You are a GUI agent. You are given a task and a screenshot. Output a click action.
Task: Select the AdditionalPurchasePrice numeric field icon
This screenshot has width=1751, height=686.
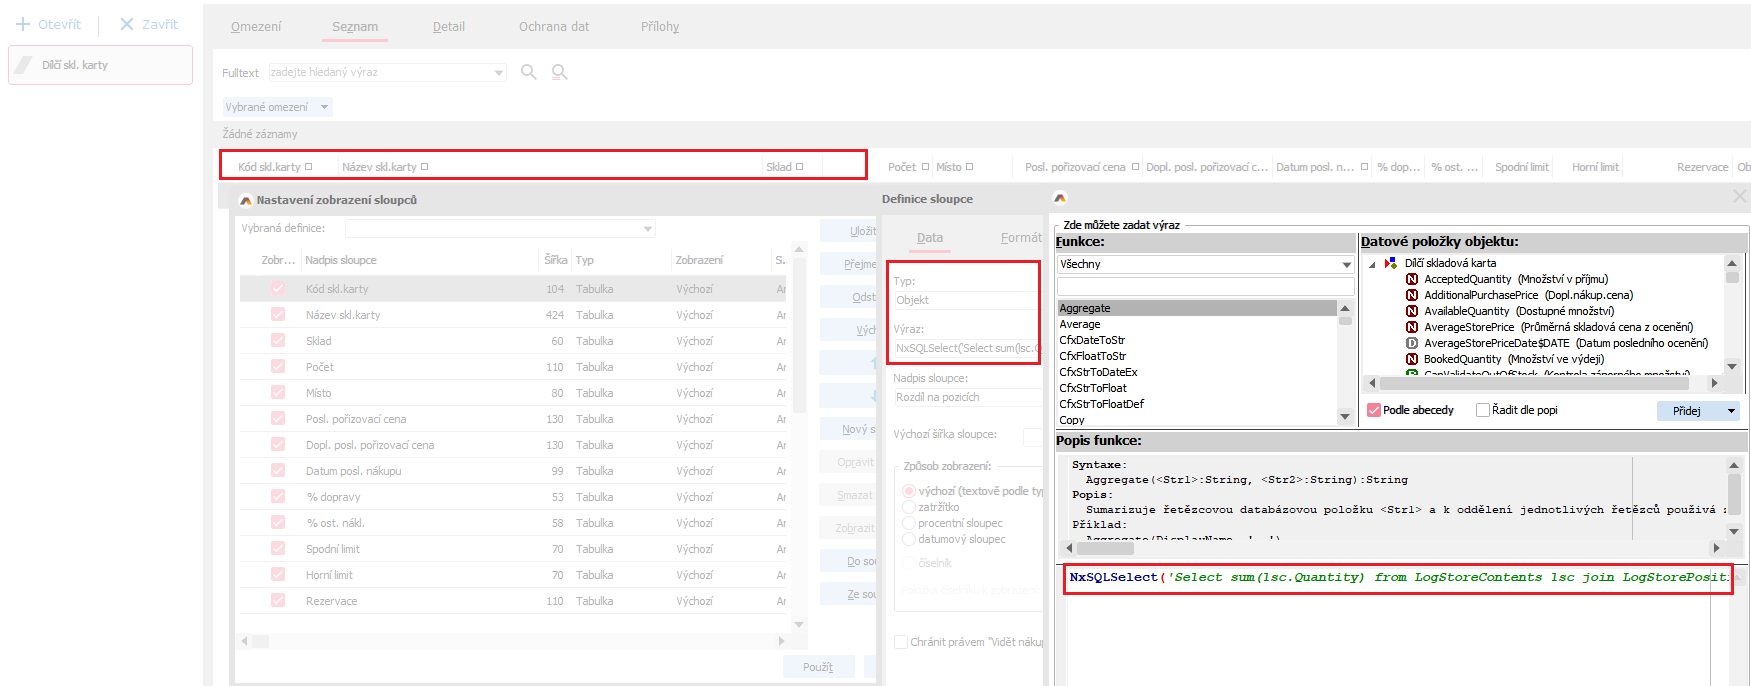(x=1412, y=295)
